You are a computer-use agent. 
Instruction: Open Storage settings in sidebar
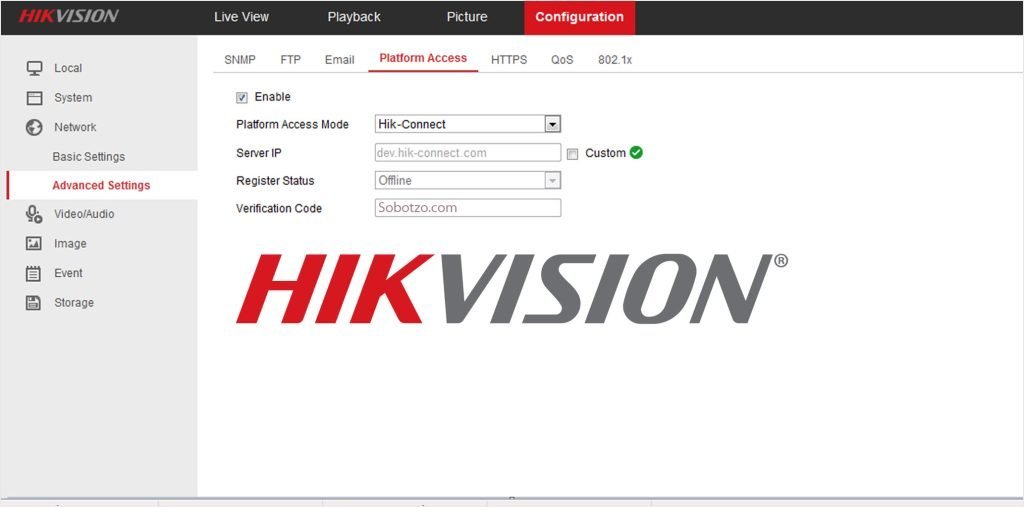pyautogui.click(x=74, y=303)
